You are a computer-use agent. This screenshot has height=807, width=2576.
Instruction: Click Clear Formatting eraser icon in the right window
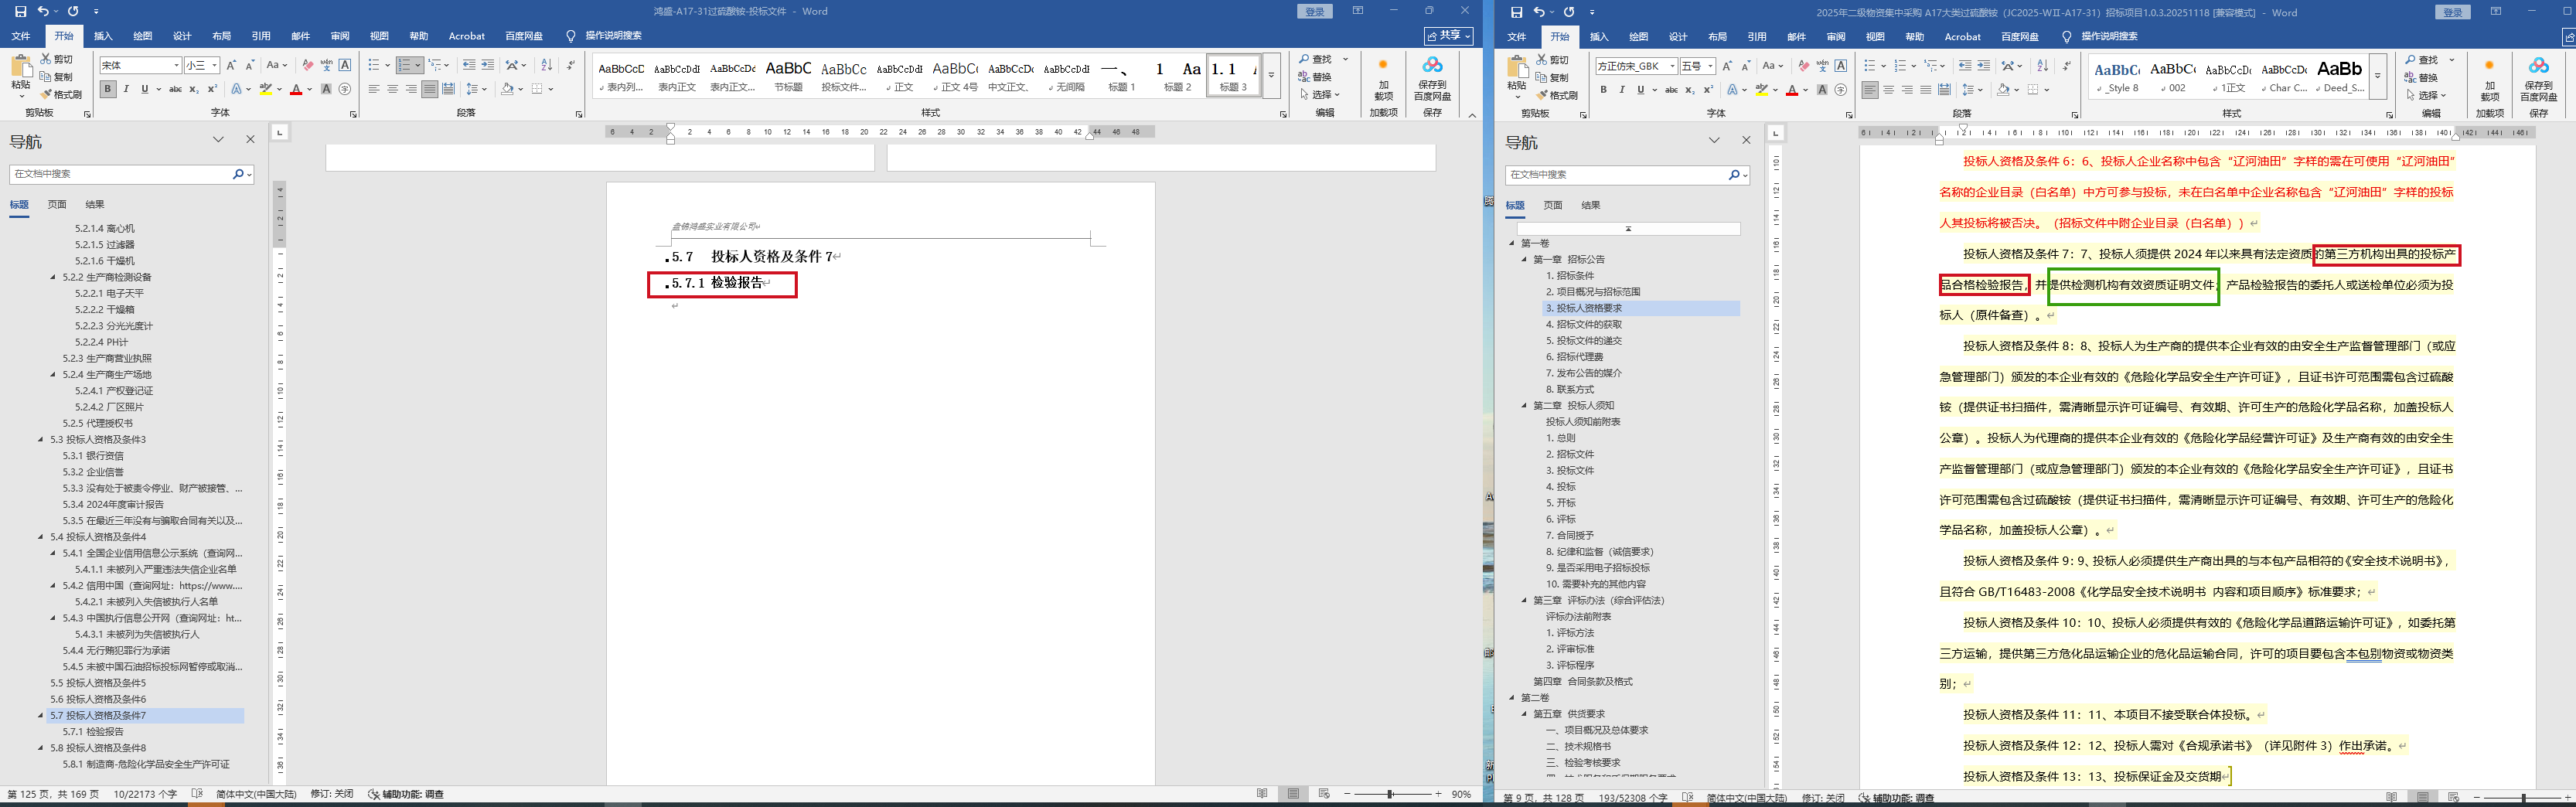1803,66
